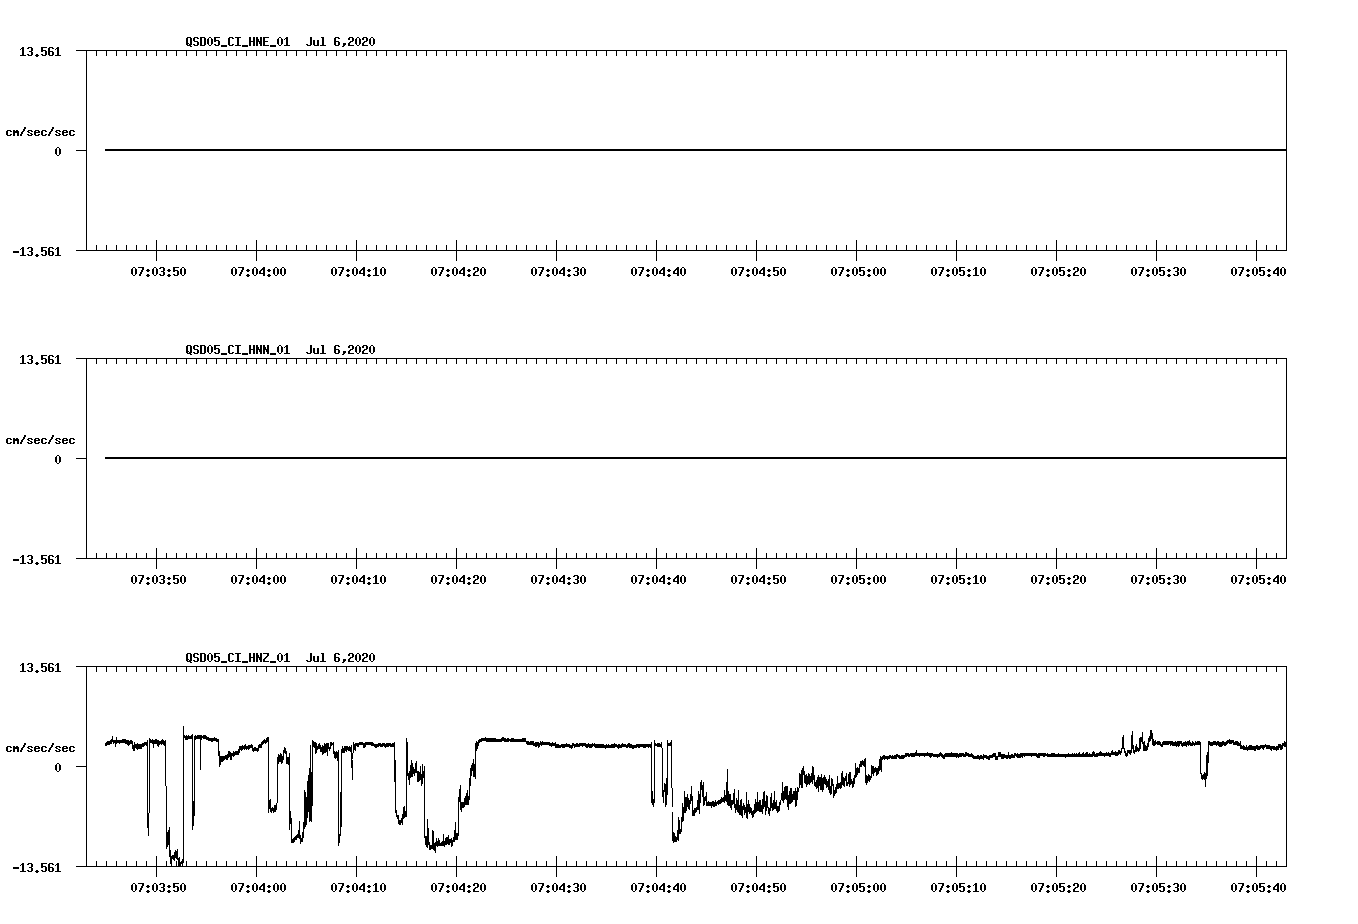Click the 13.561 upper limit on HNE plot
1358x924 pixels.
point(40,51)
